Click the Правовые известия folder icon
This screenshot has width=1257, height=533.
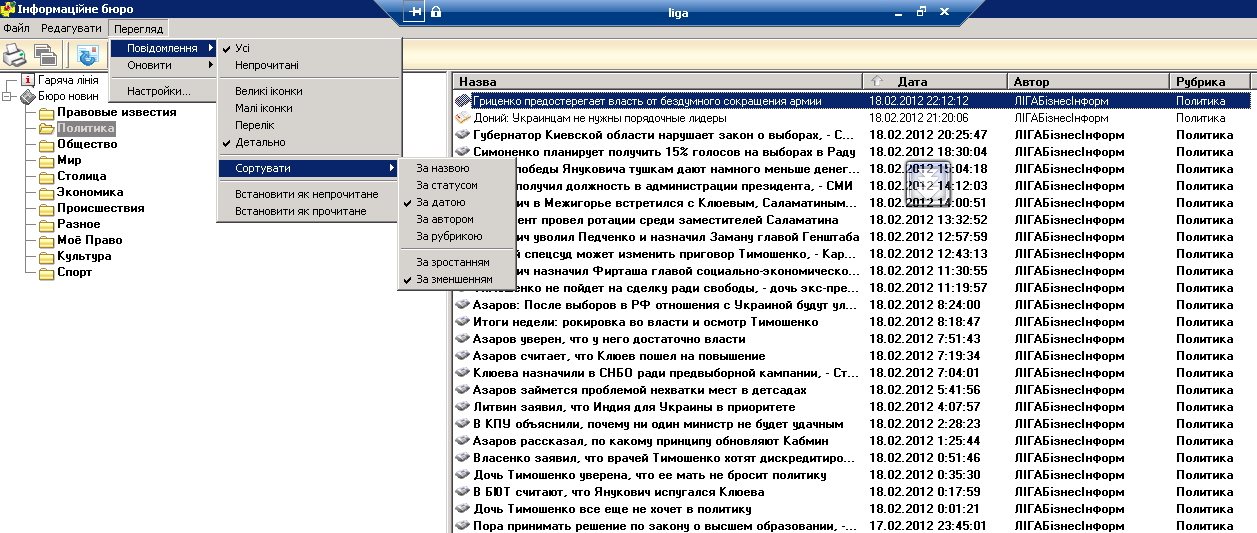[46, 112]
